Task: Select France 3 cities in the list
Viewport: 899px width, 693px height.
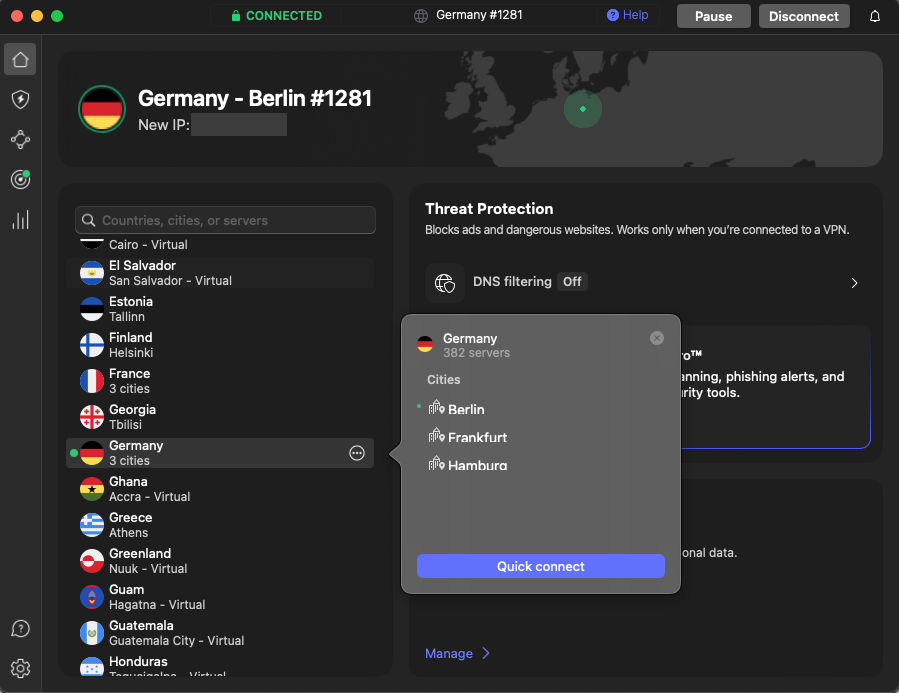Action: pos(220,381)
